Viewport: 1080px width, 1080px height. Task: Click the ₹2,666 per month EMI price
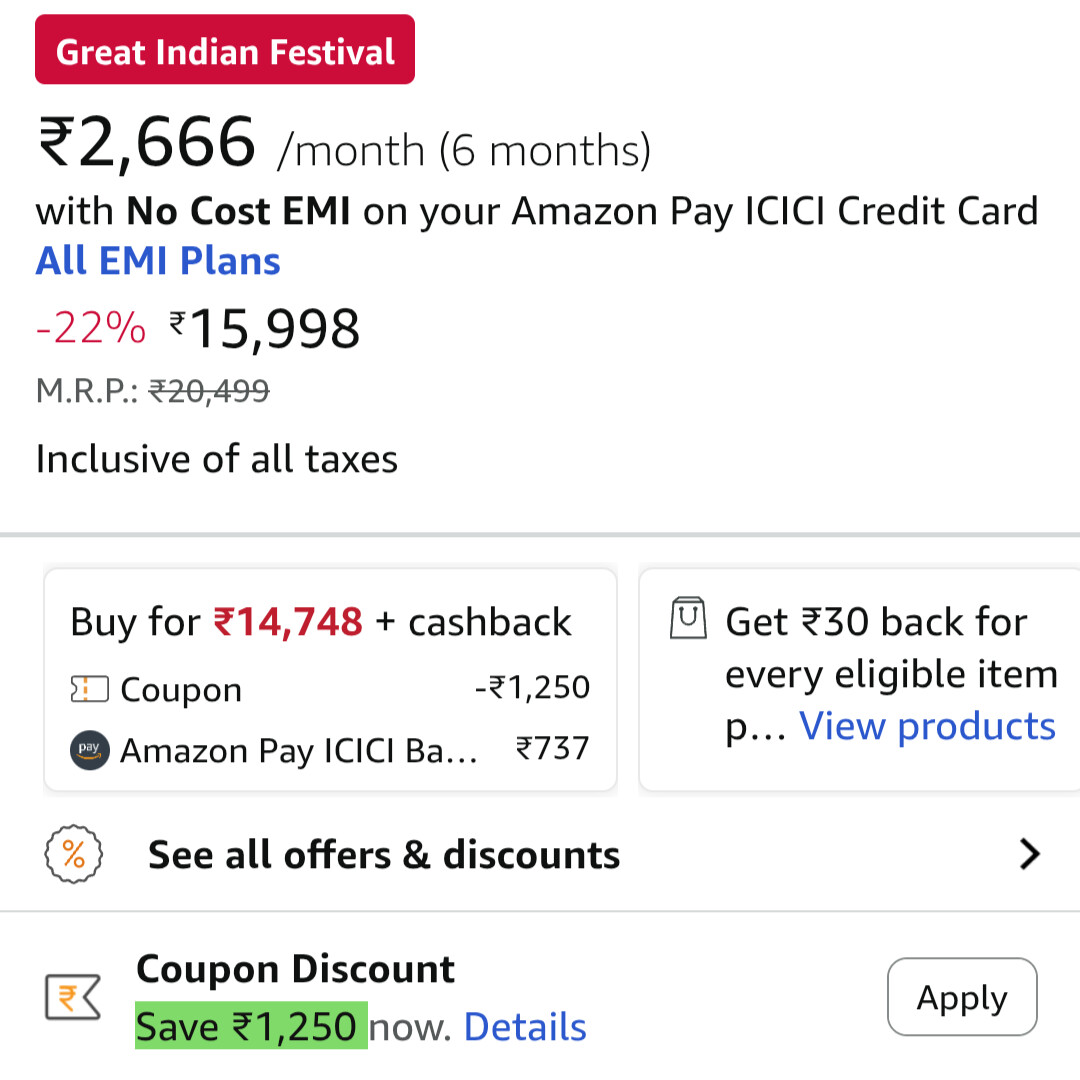point(148,143)
